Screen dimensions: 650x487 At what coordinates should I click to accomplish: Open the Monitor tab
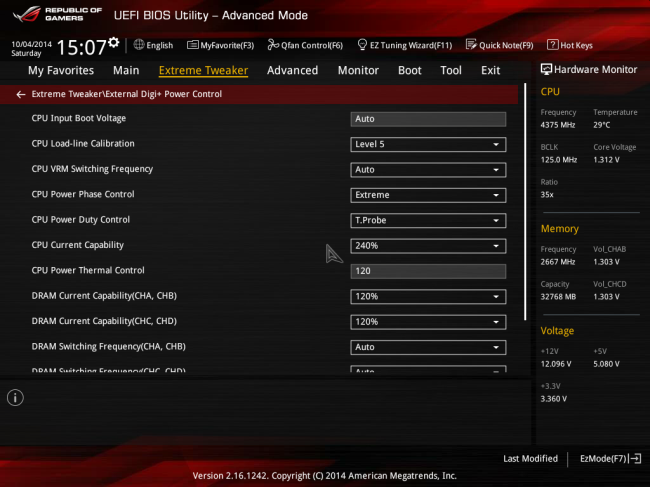(358, 70)
